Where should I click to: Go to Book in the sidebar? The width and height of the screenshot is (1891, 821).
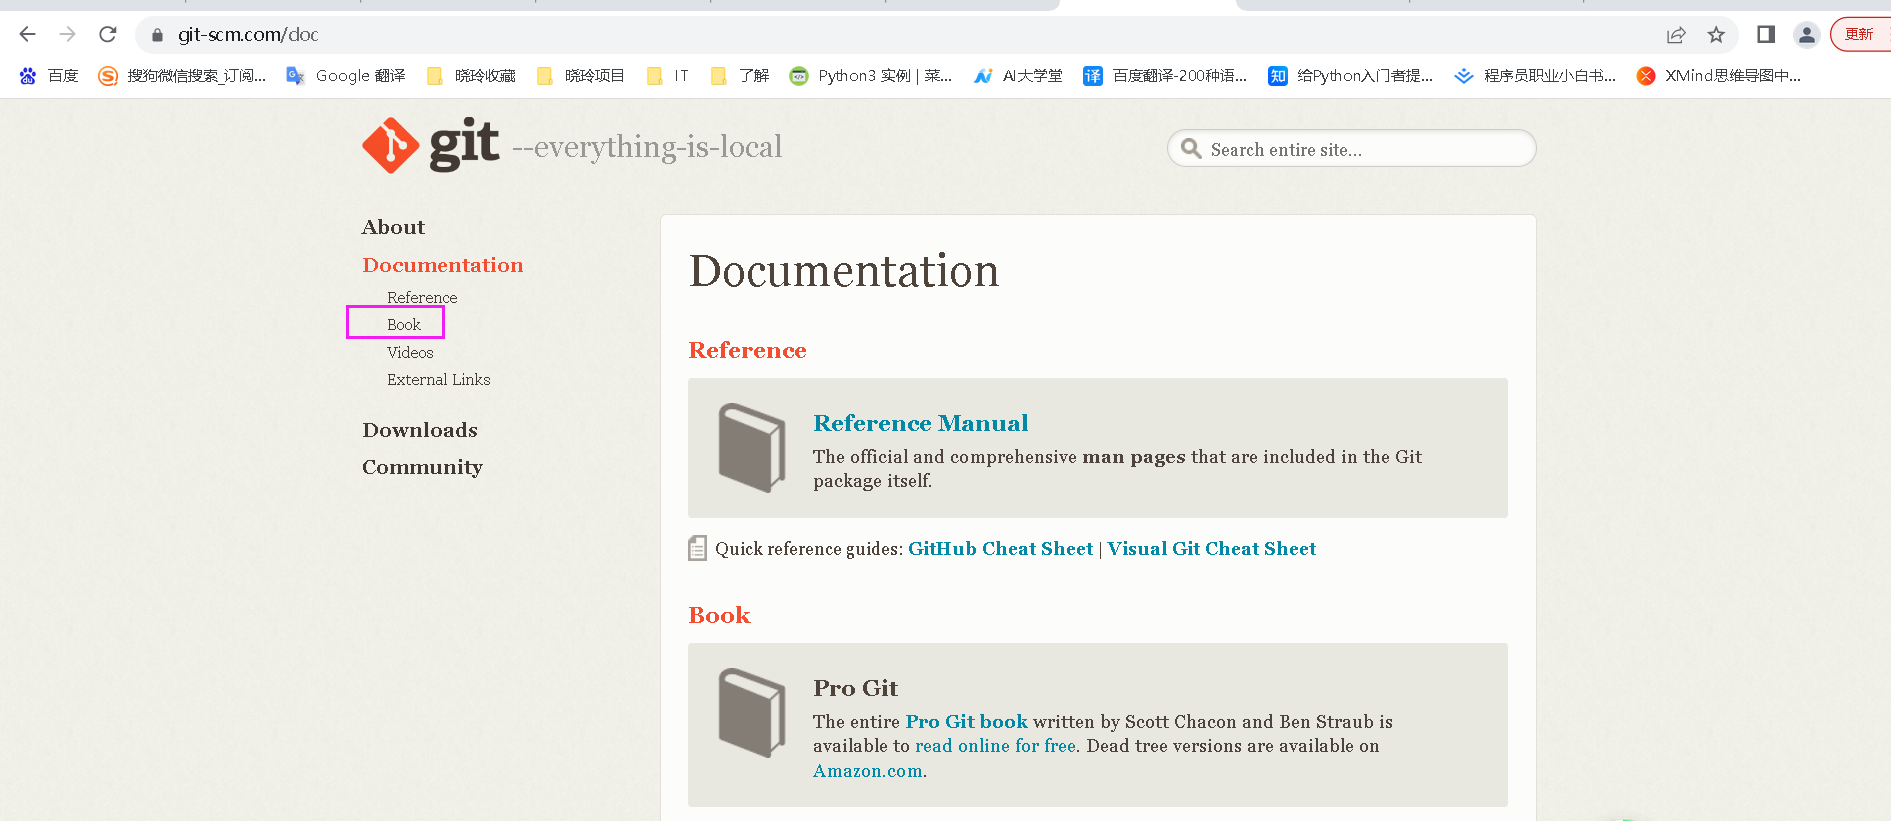[404, 325]
